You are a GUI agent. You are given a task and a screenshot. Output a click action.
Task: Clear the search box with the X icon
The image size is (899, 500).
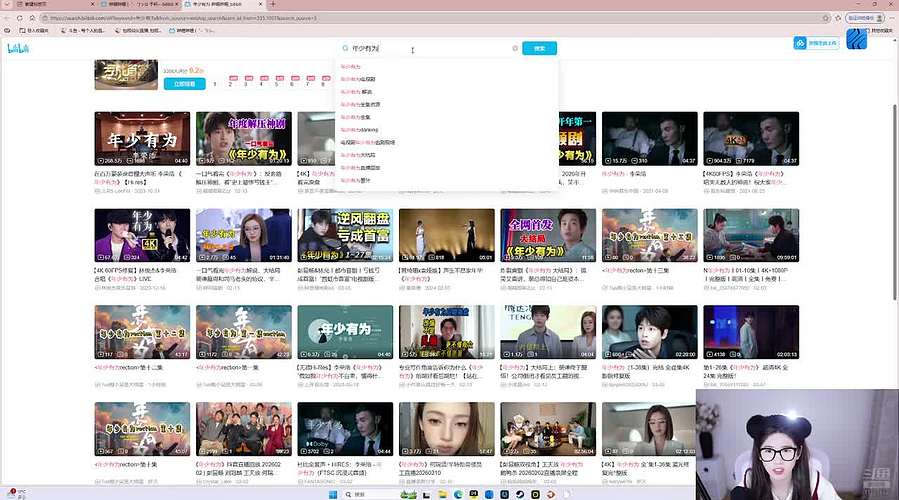tap(515, 48)
